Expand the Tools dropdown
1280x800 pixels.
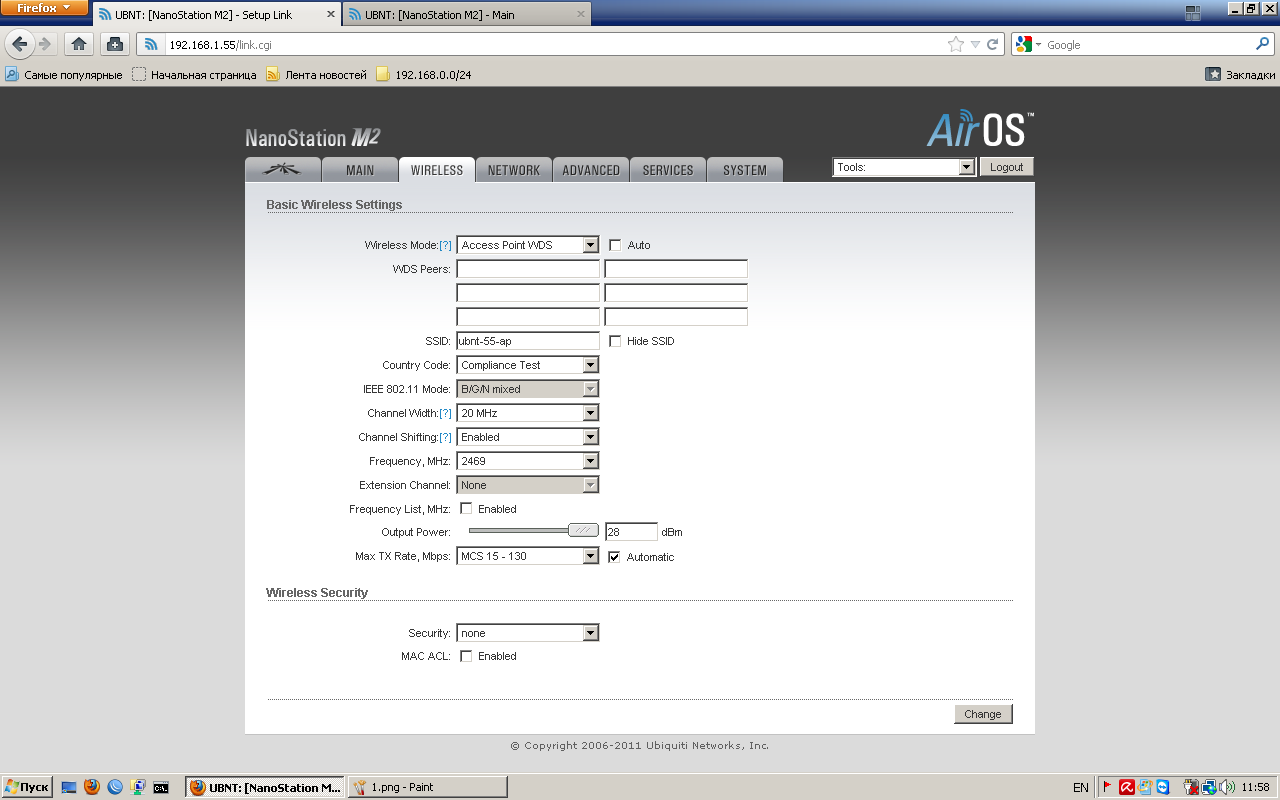tap(904, 167)
